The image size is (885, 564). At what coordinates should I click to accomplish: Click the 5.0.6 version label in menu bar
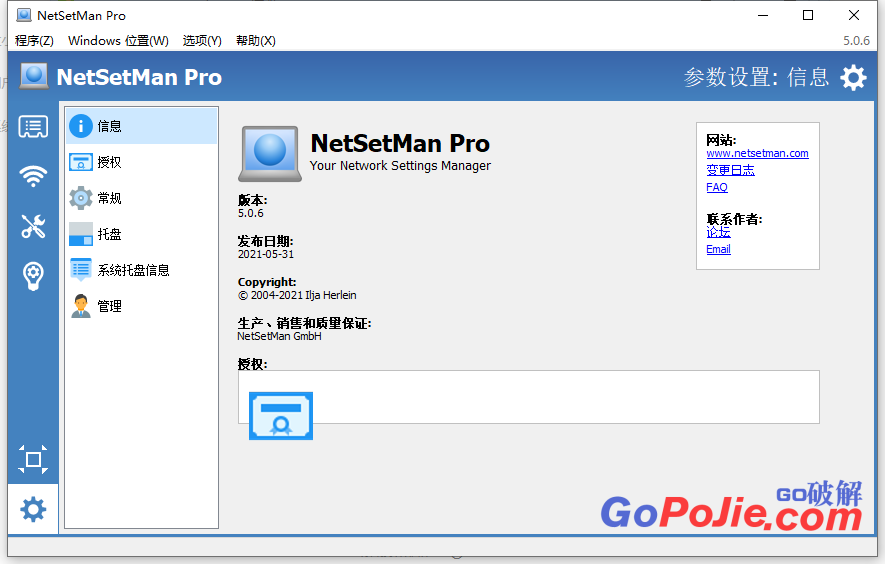pyautogui.click(x=856, y=41)
